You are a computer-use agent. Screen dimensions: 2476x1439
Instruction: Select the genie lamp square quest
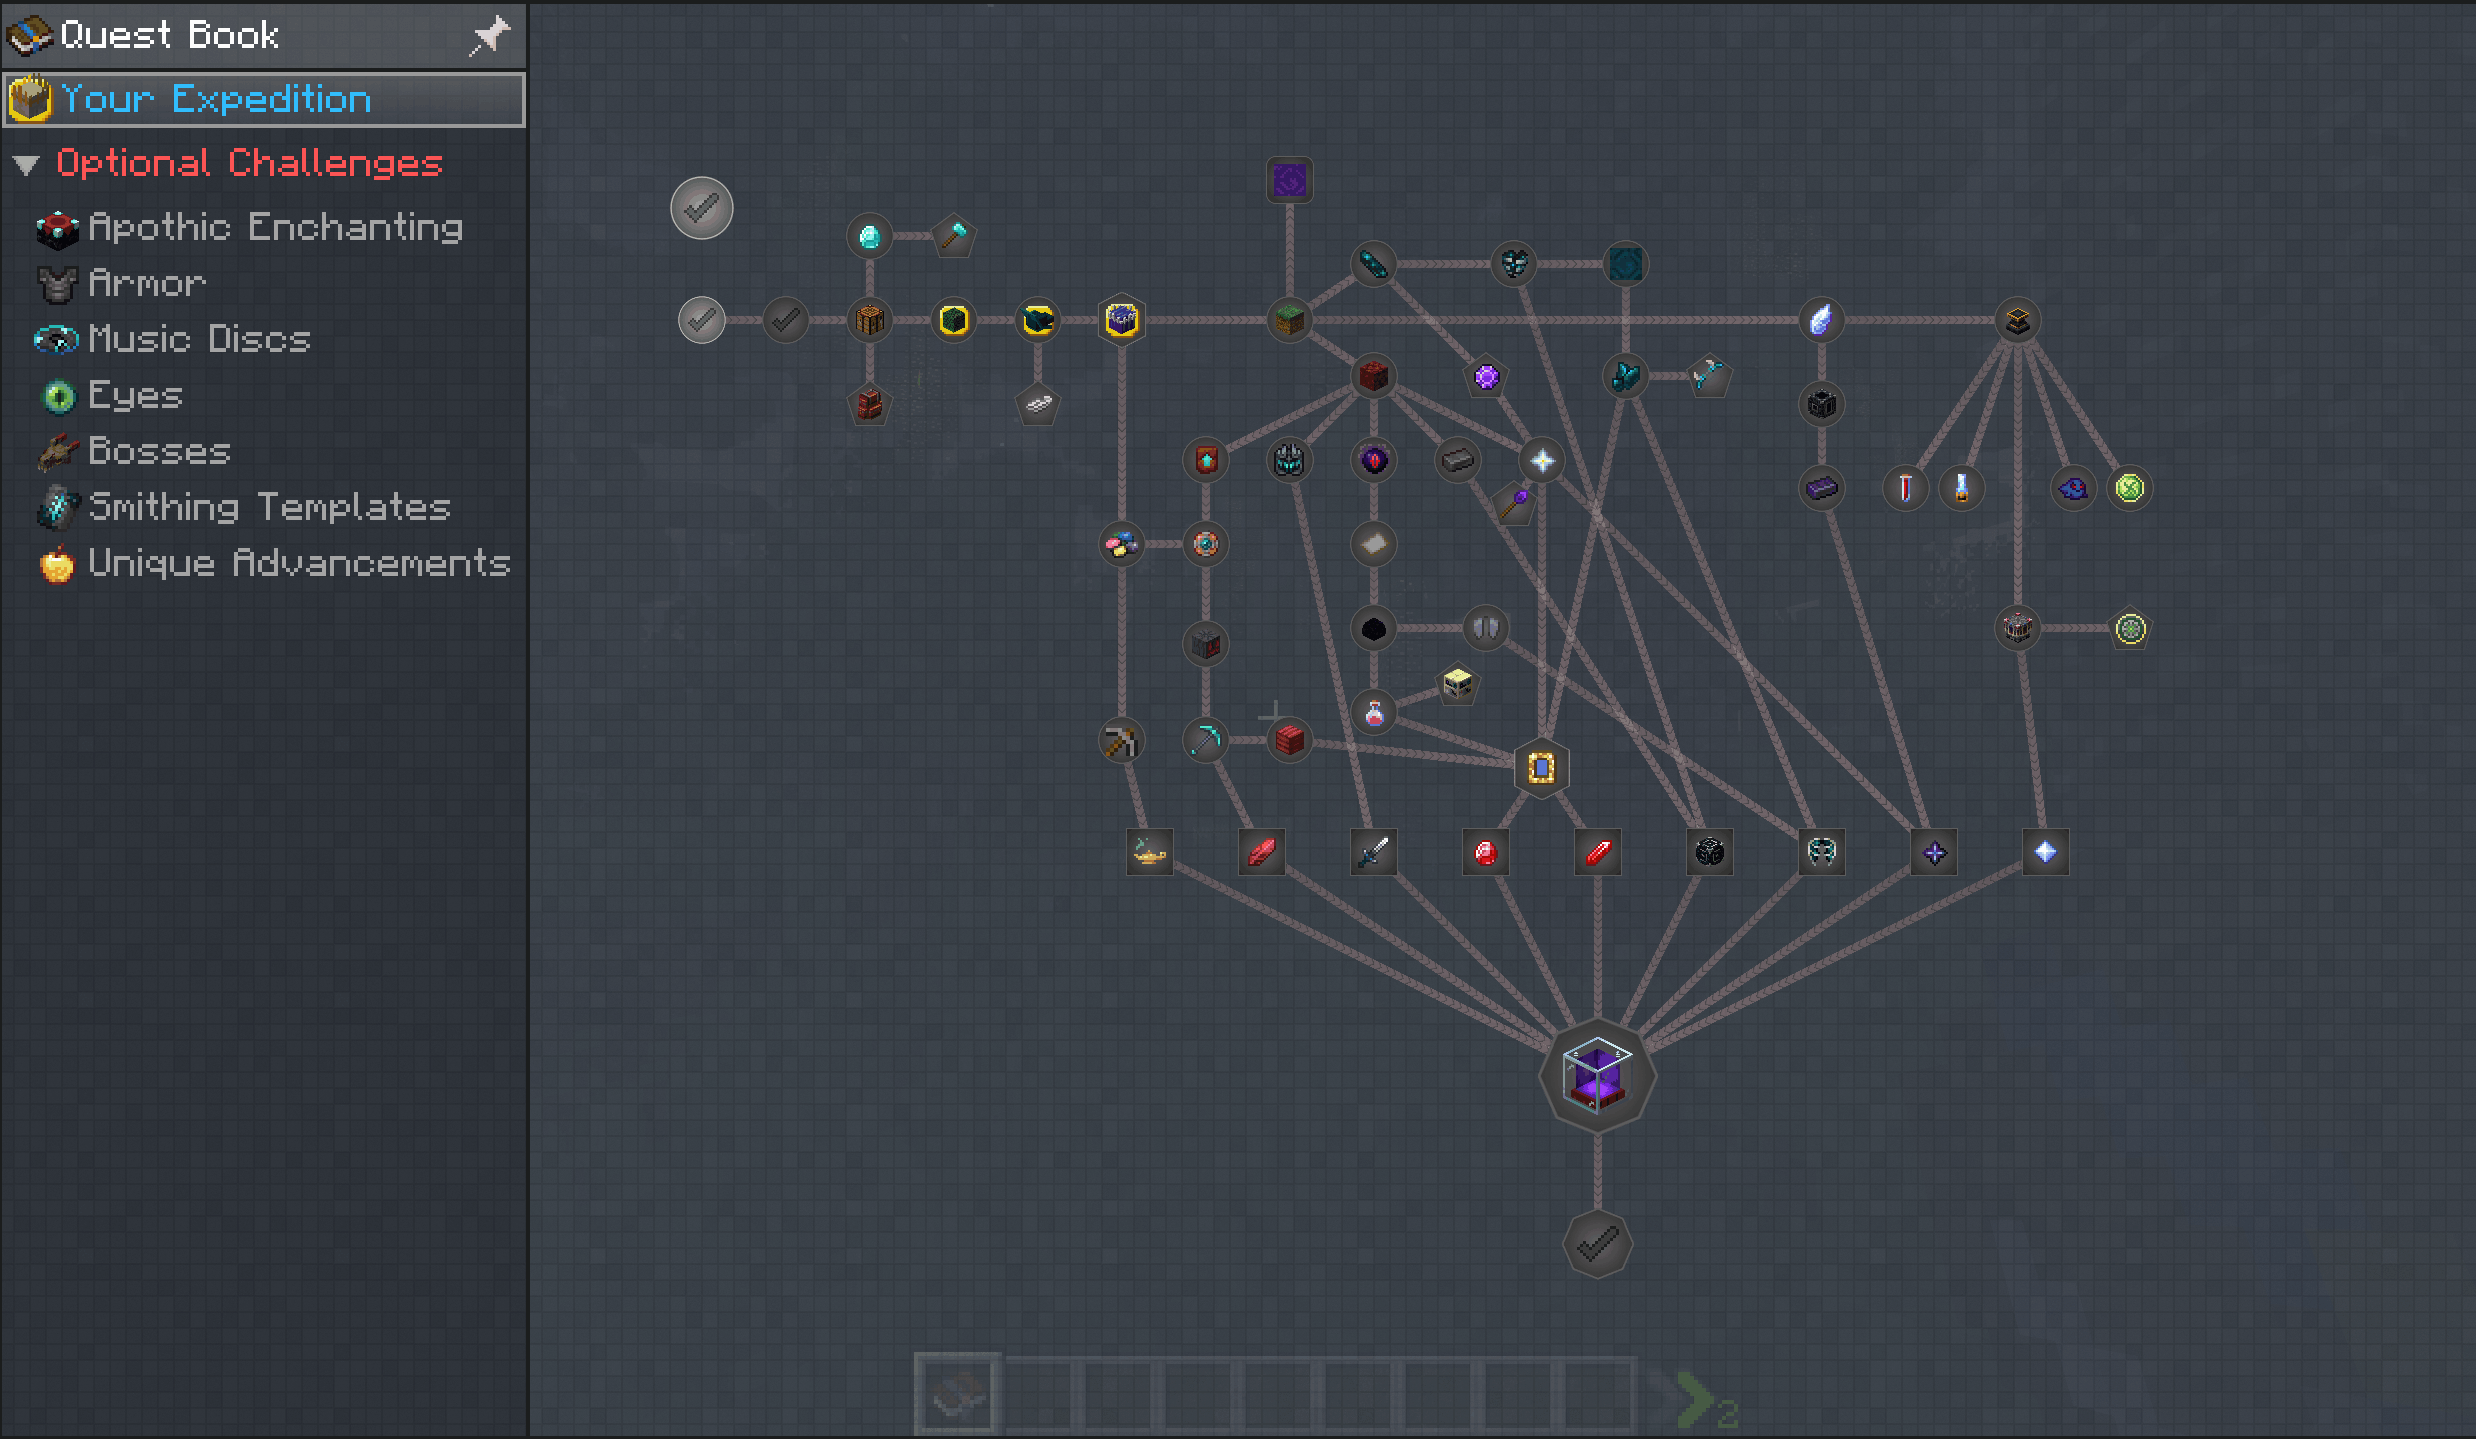point(1149,853)
